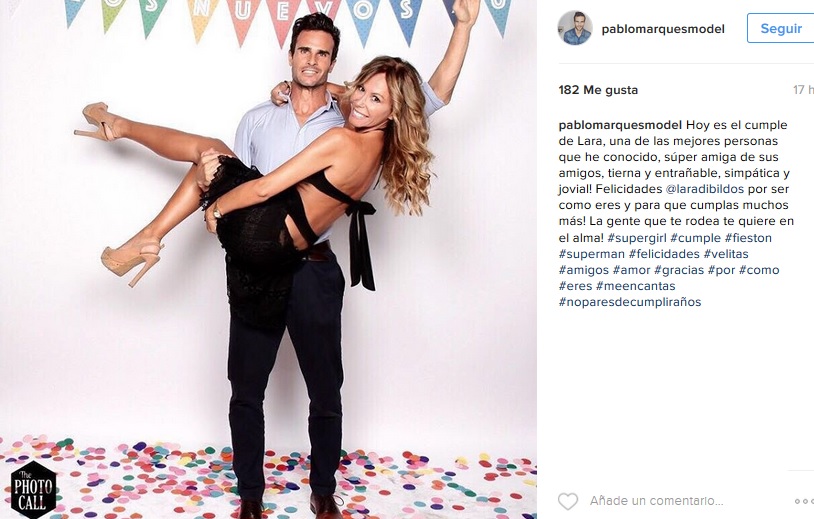Click the Seguir follow button
814x519 pixels.
pyautogui.click(x=780, y=29)
